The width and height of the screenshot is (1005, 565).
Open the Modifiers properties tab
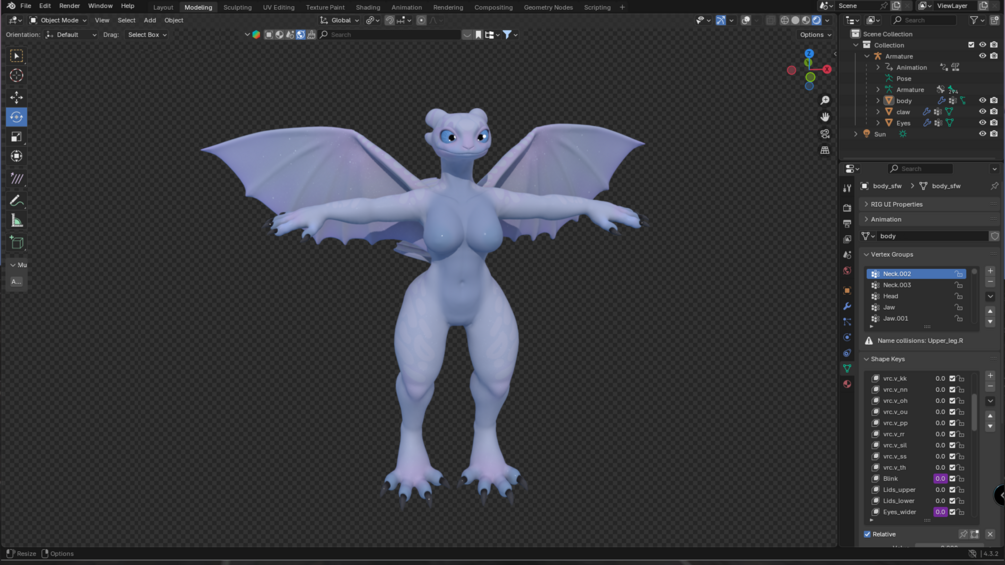tap(847, 306)
